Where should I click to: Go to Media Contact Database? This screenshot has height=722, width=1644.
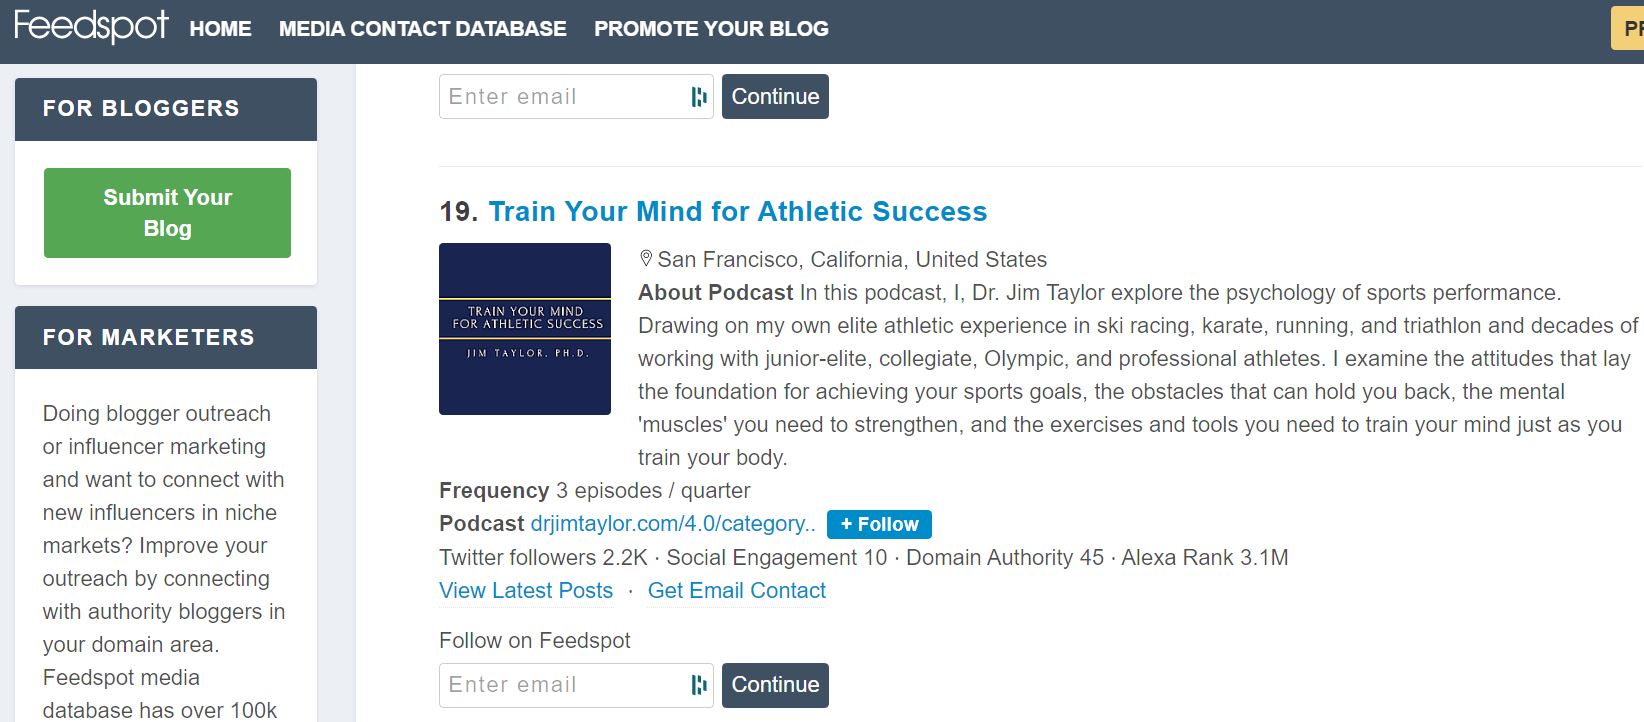[423, 29]
